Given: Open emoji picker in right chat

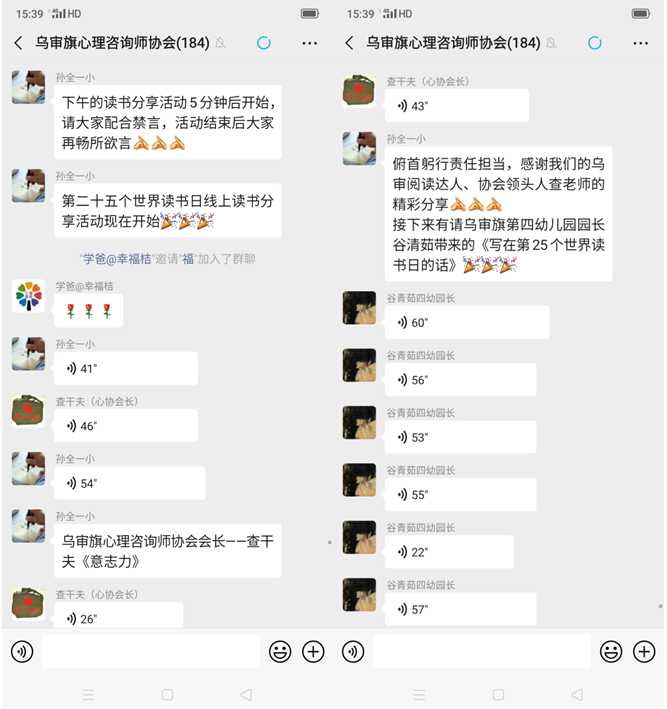Looking at the screenshot, I should click(x=611, y=652).
